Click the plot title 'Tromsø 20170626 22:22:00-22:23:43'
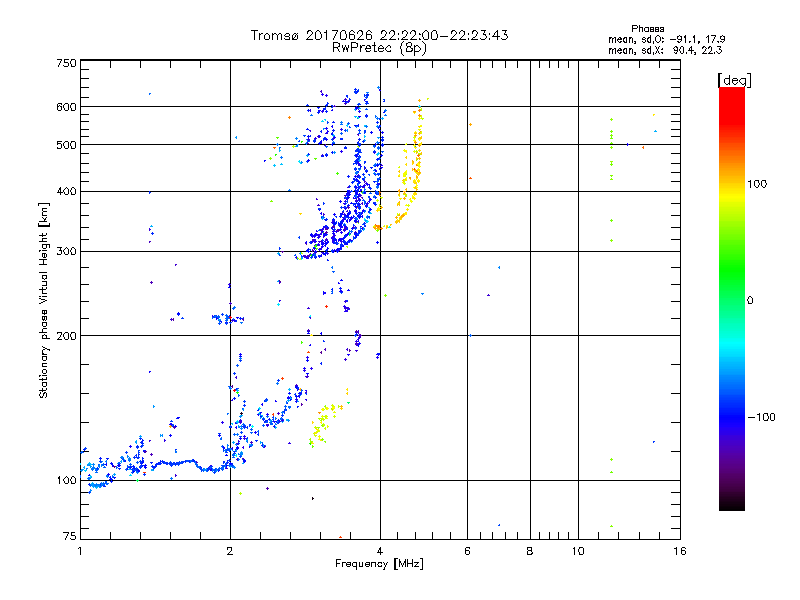This screenshot has width=800, height=600. [379, 35]
